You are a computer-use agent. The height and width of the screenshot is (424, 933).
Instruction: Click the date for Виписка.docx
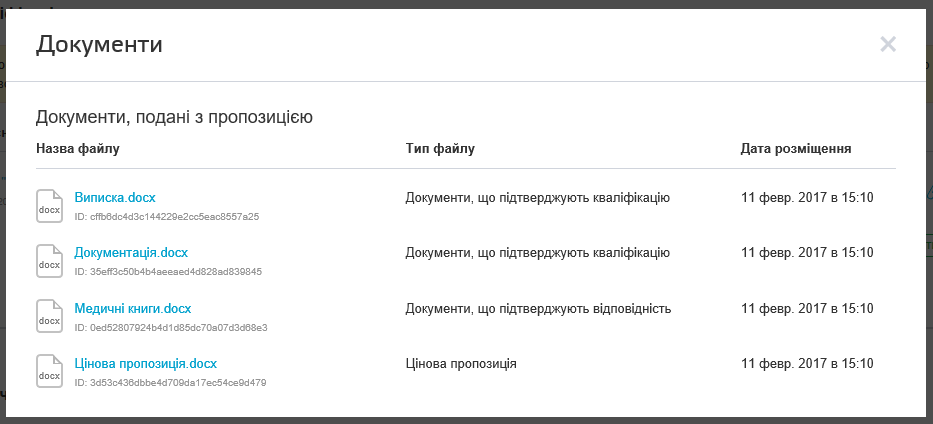[x=807, y=197]
